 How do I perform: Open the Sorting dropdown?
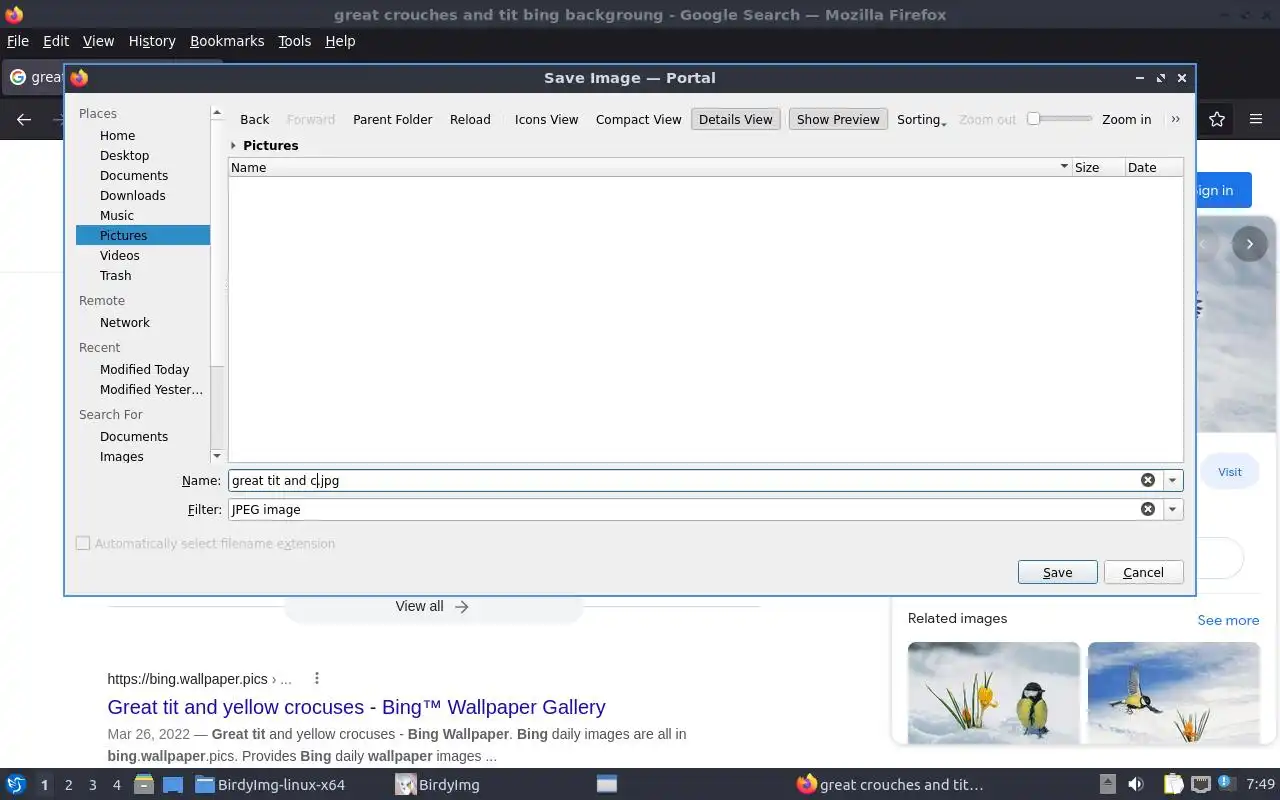(921, 119)
